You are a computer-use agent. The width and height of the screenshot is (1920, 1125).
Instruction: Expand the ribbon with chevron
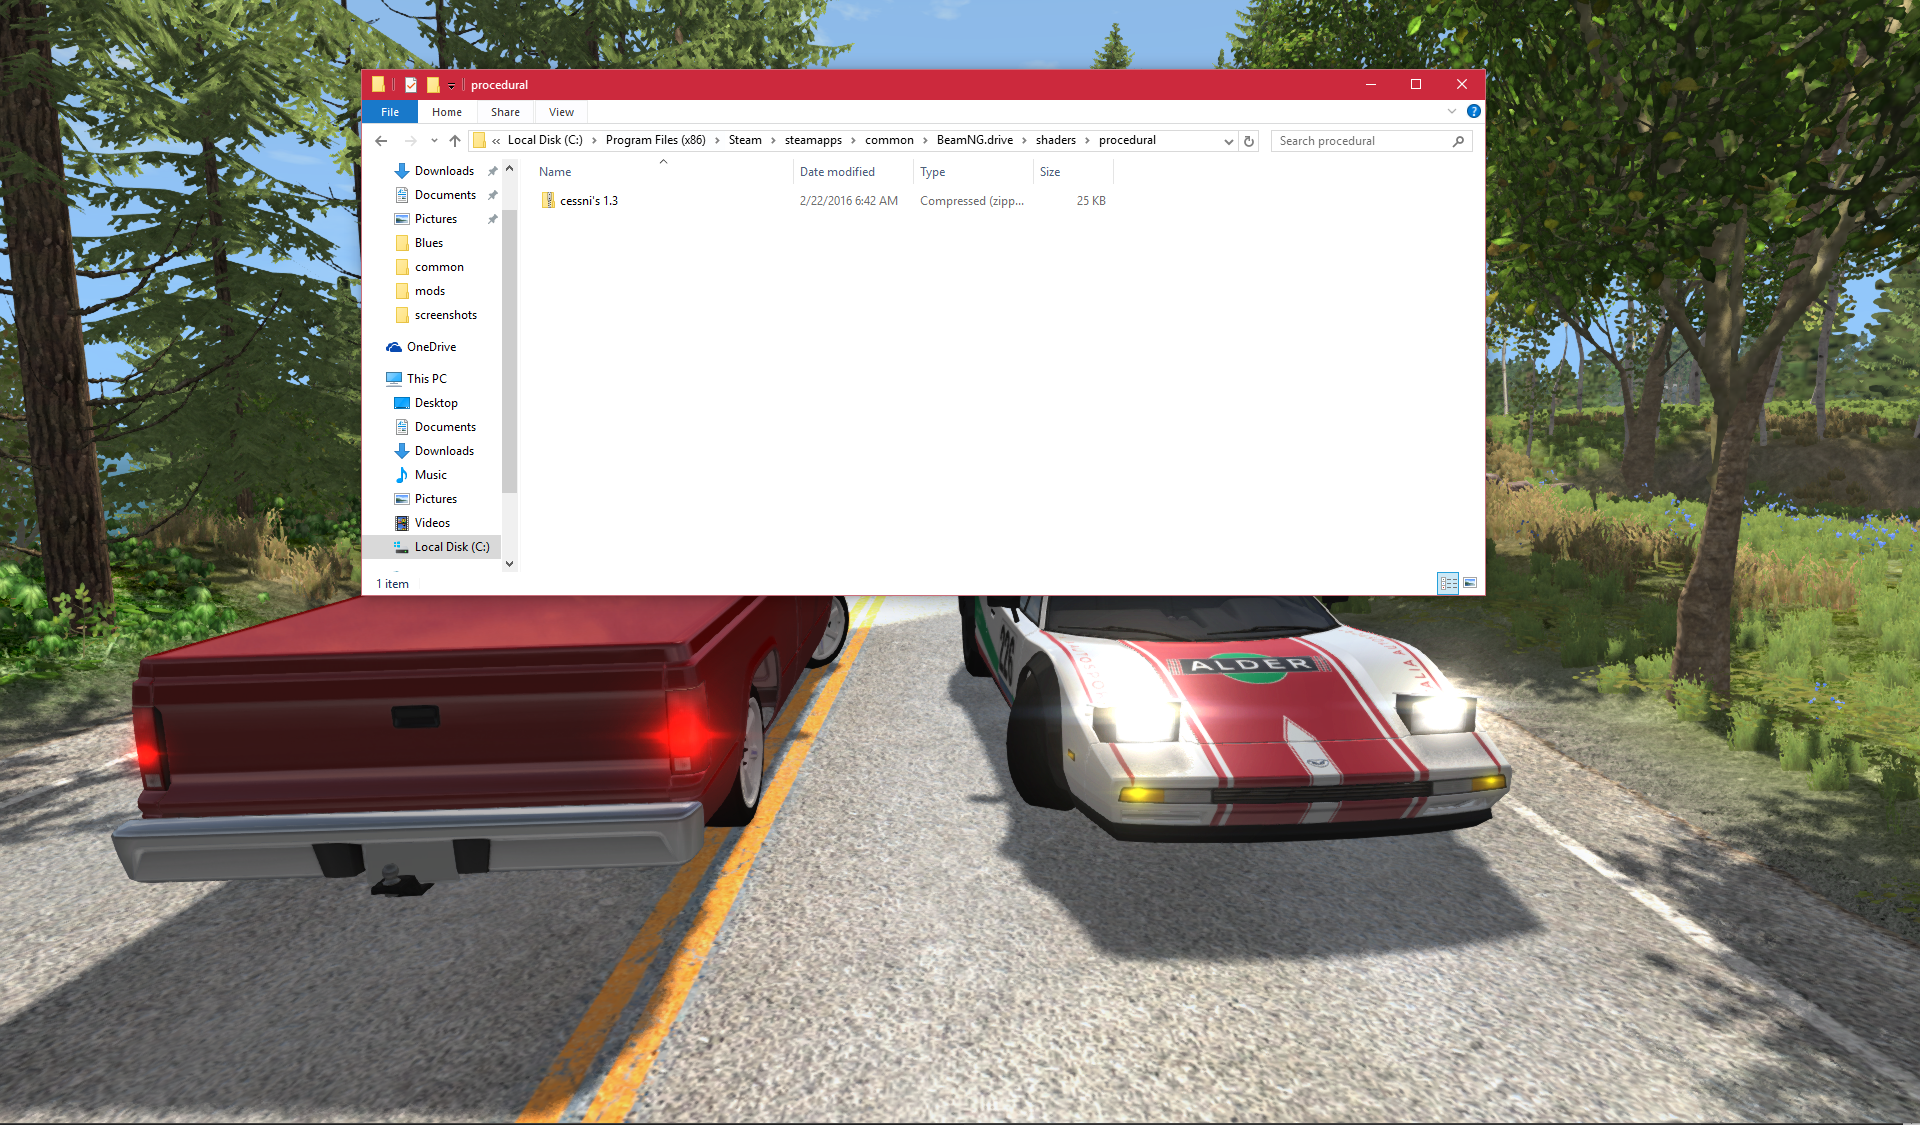[x=1452, y=111]
